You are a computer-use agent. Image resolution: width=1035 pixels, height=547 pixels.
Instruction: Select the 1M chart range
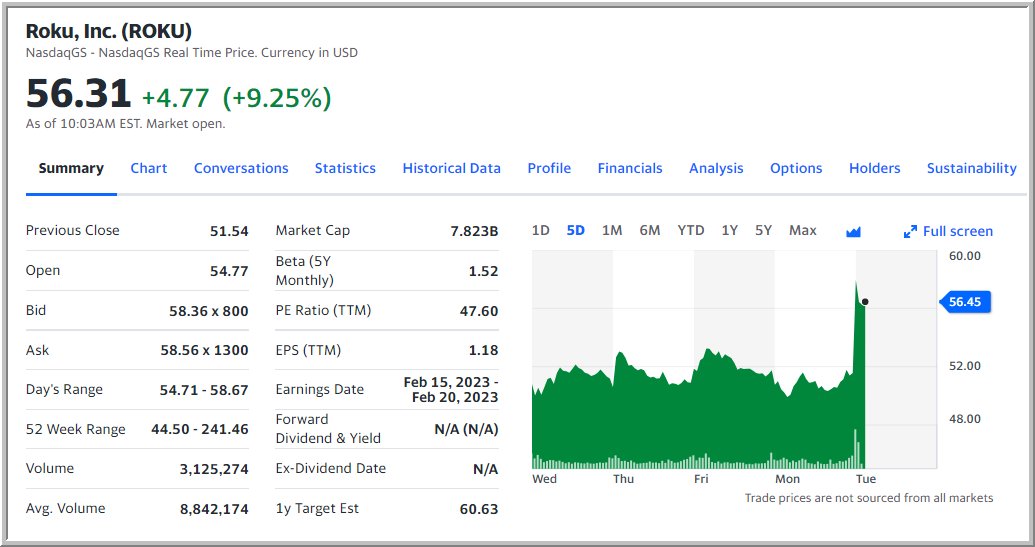pos(612,230)
